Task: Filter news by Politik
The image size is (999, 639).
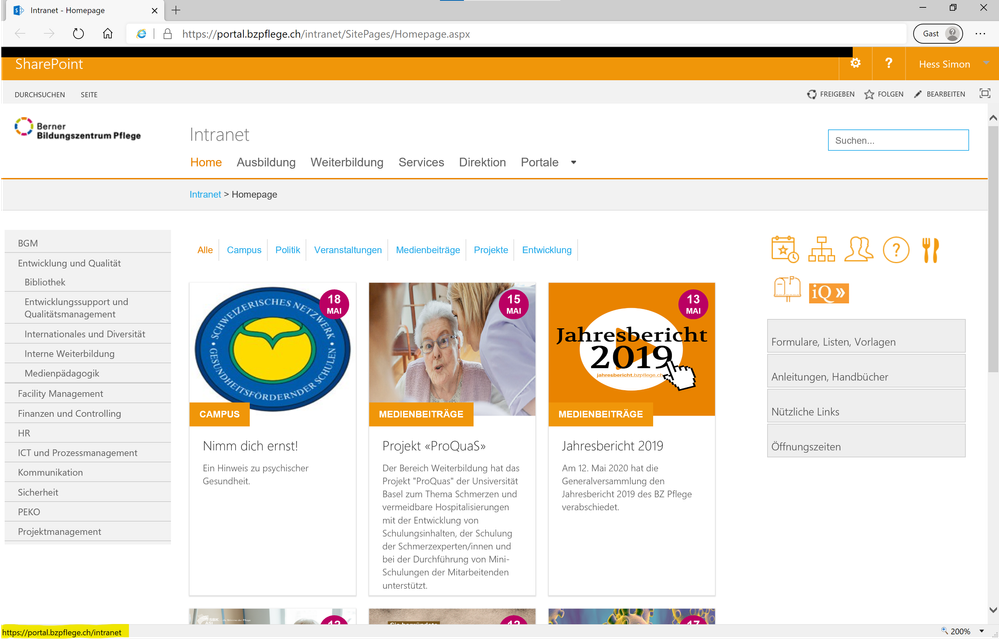Action: click(x=287, y=250)
